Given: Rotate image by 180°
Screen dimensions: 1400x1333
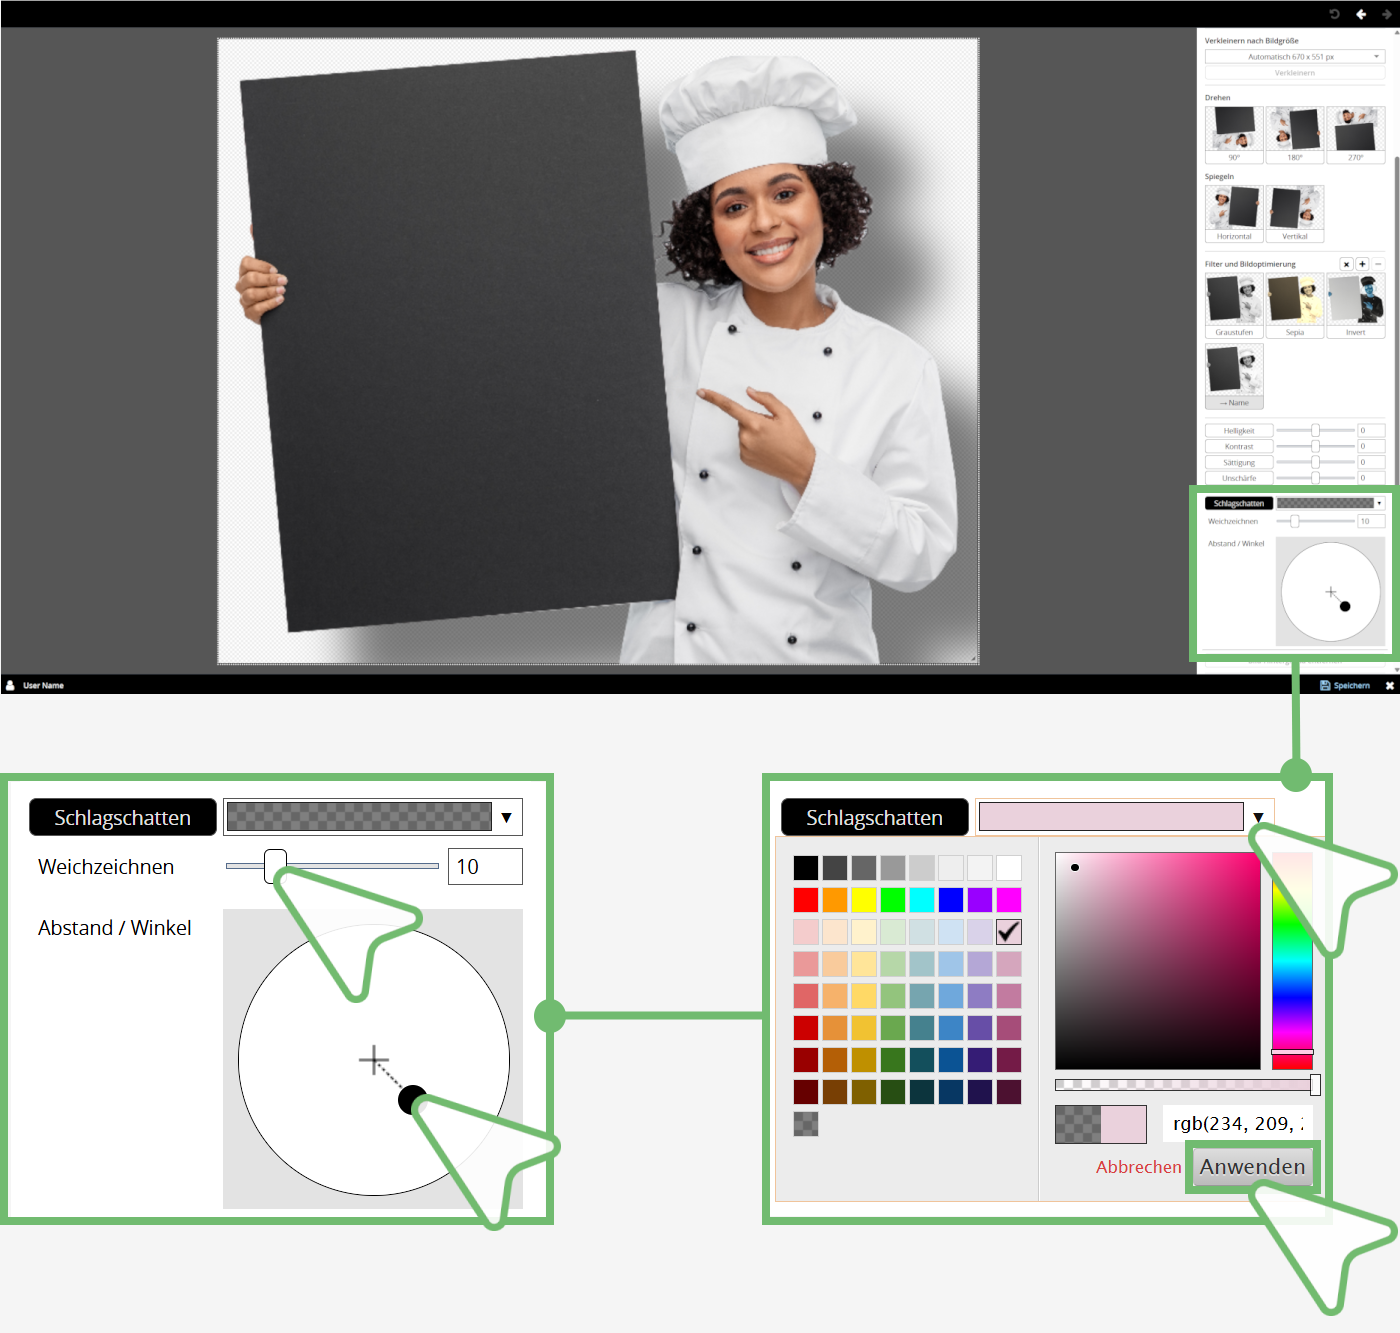Looking at the screenshot, I should point(1295,134).
